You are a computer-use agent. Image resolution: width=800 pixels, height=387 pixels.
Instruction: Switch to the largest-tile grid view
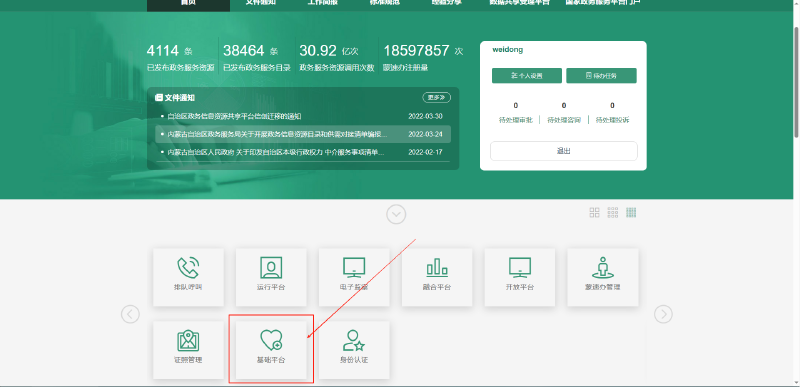(x=594, y=213)
